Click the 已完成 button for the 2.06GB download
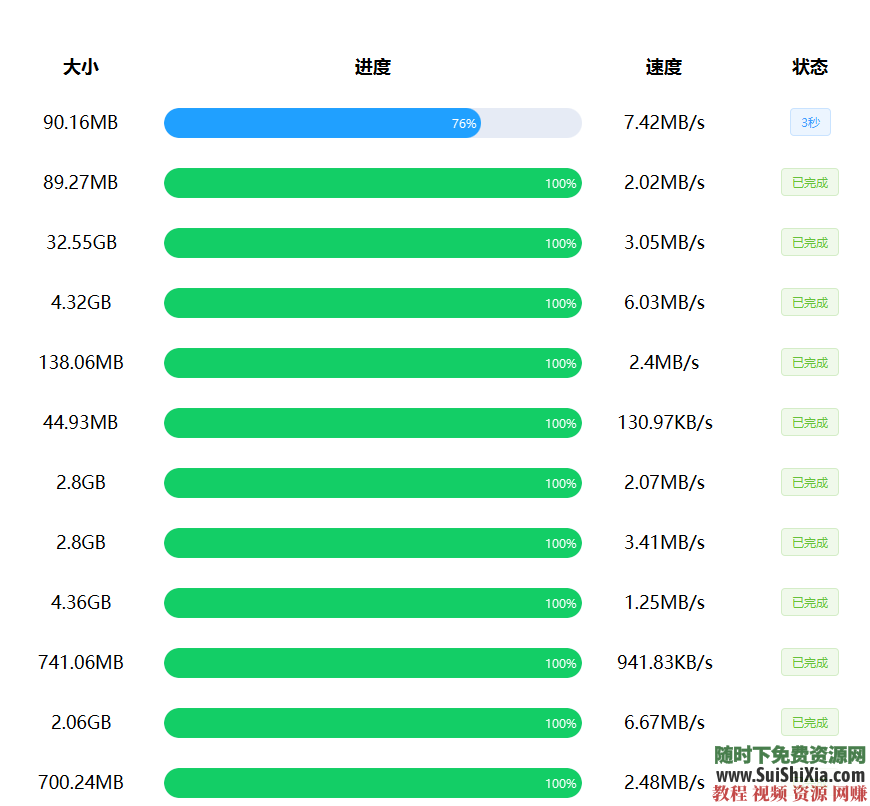Image resolution: width=870 pixels, height=806 pixels. pos(809,722)
